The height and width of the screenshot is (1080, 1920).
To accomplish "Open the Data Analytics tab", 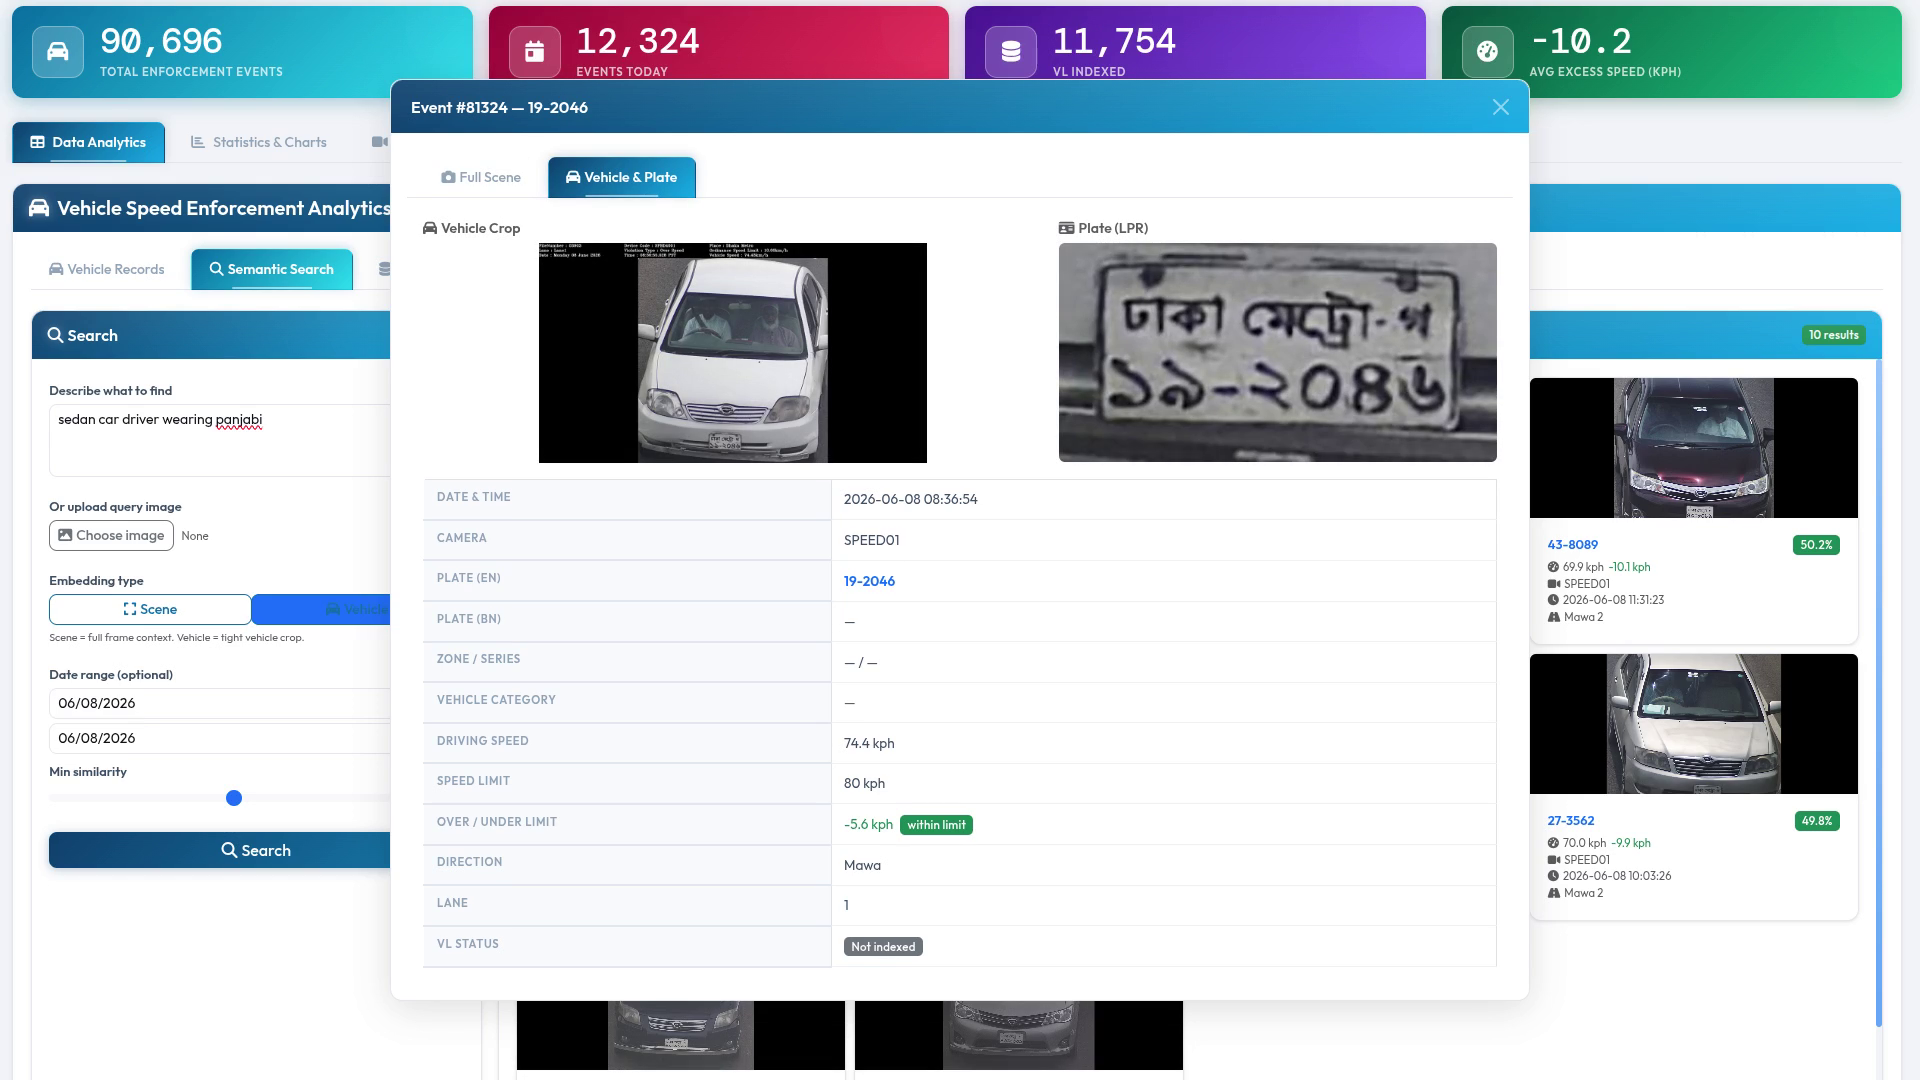I will (88, 142).
